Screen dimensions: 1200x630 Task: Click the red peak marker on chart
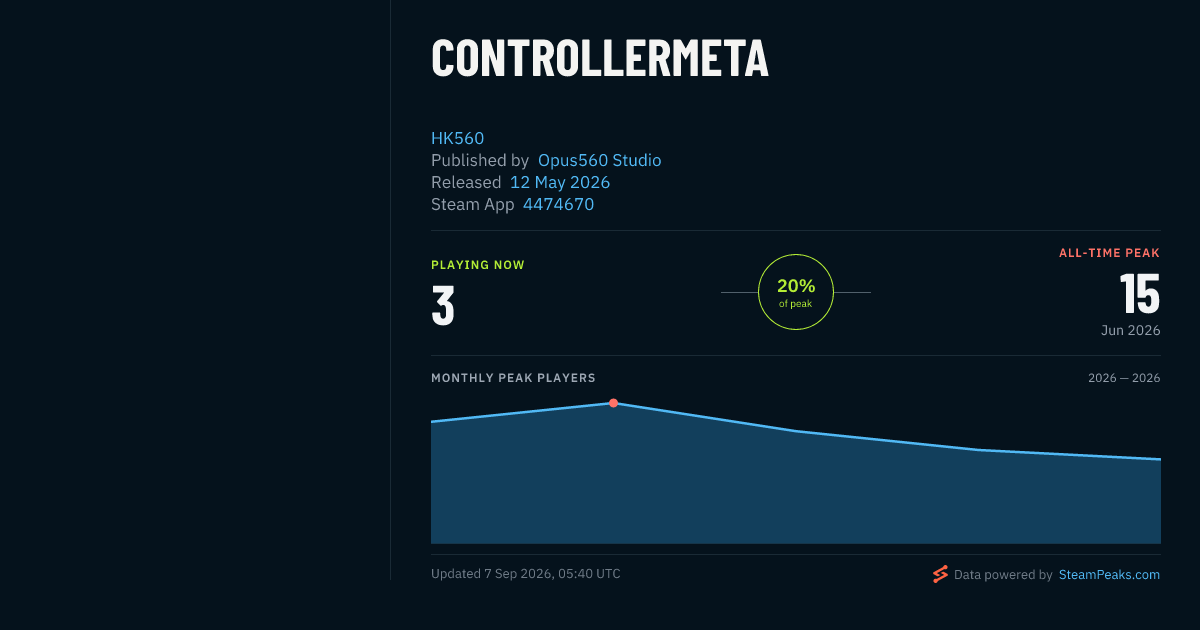[613, 403]
